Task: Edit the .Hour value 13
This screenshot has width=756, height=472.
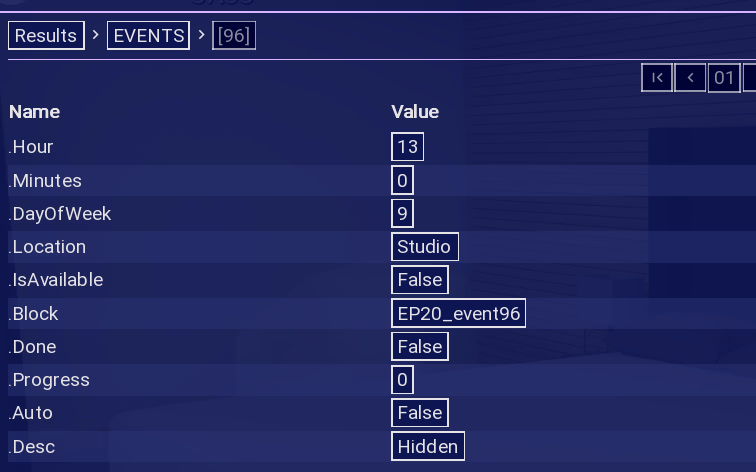Action: (x=407, y=147)
